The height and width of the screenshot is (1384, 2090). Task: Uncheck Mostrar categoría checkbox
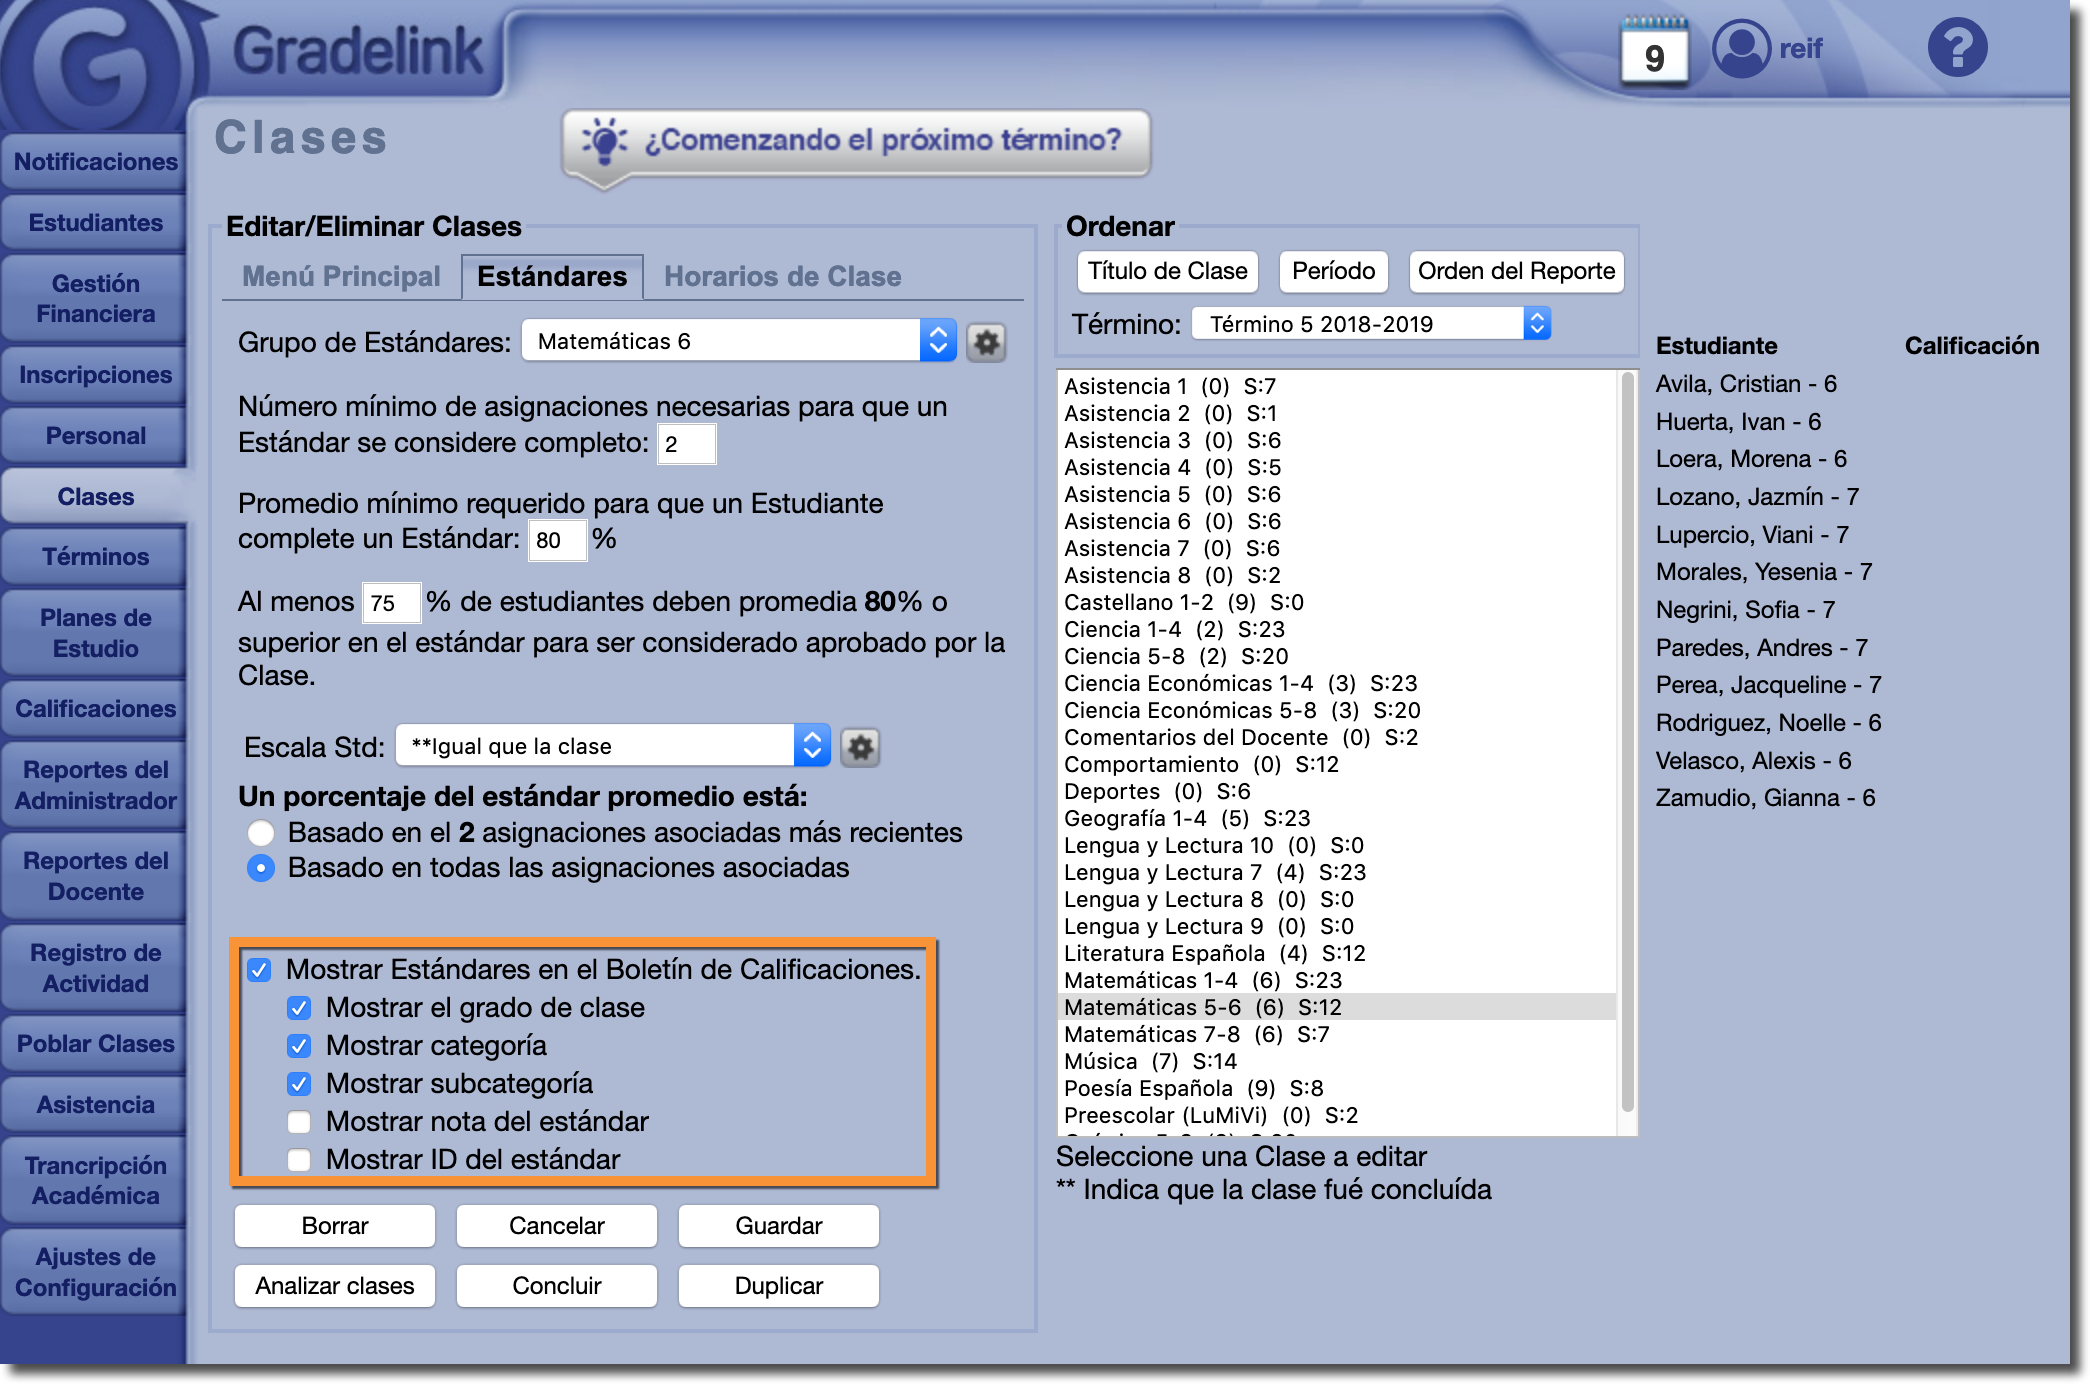click(299, 1046)
